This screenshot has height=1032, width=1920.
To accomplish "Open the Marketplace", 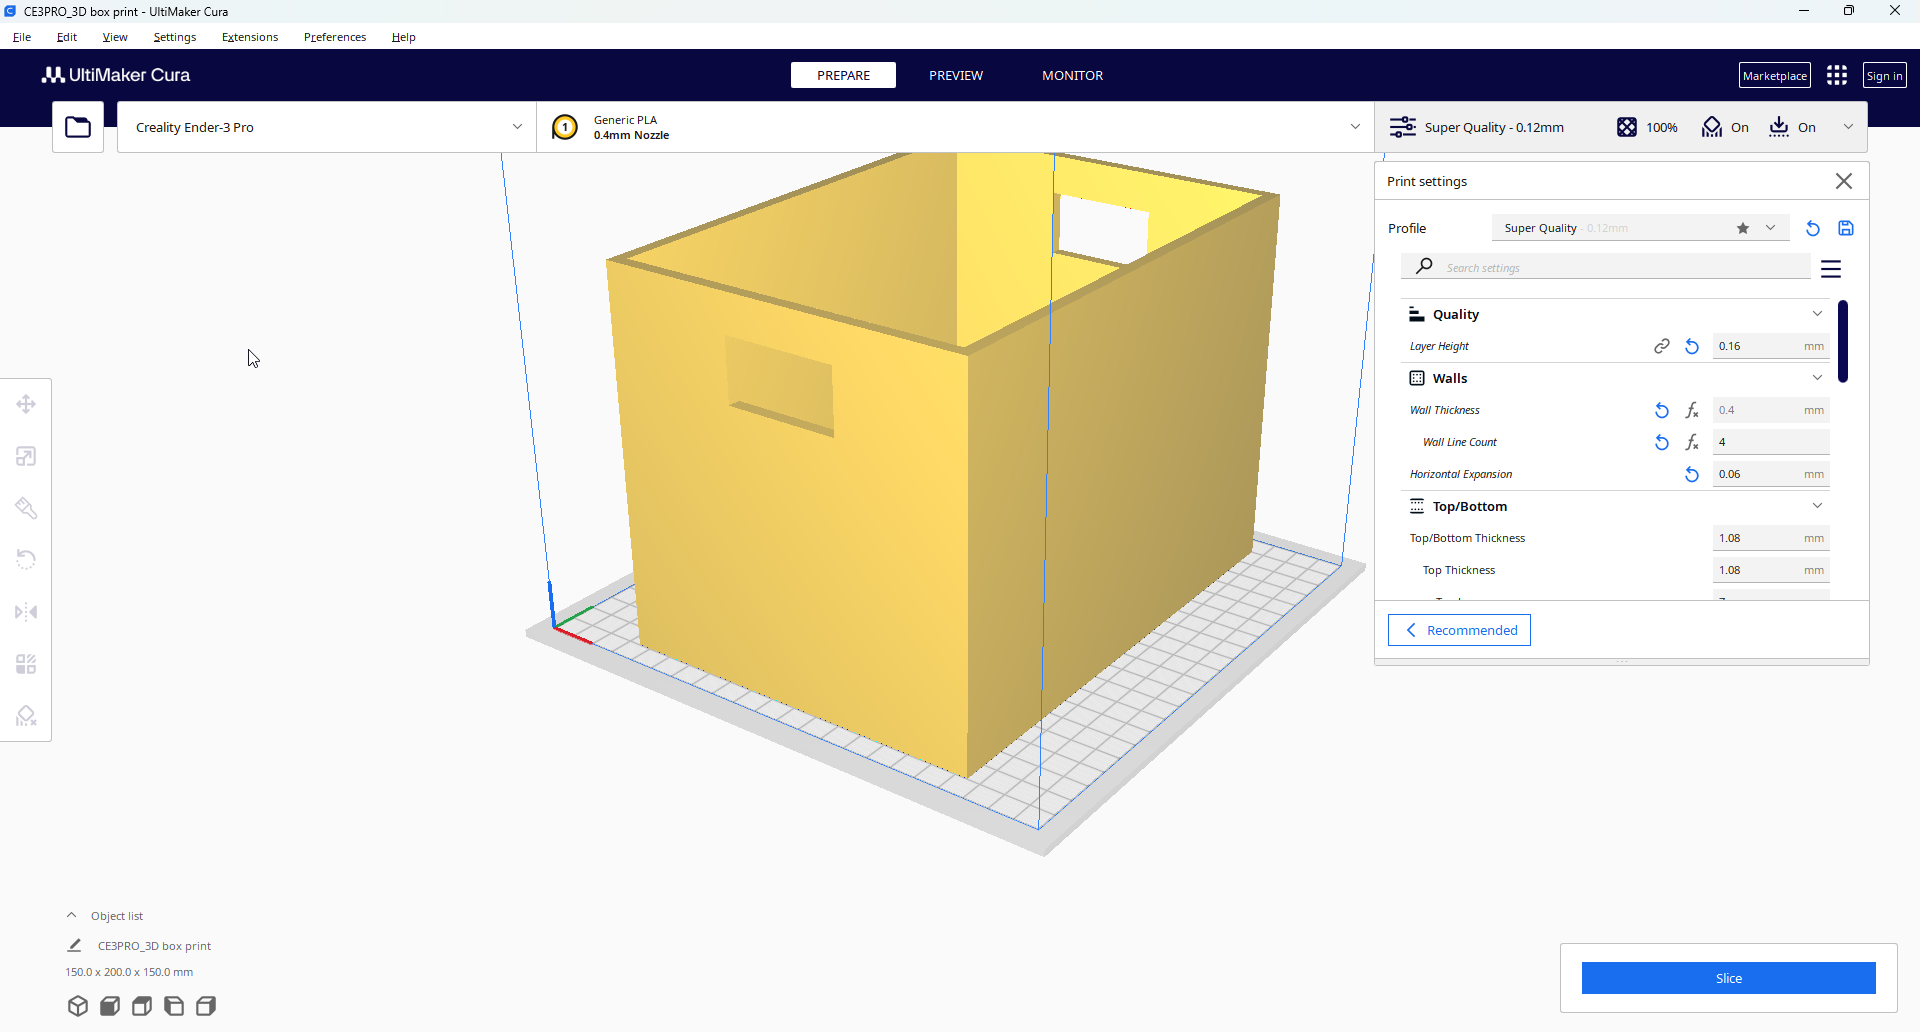I will [x=1775, y=75].
